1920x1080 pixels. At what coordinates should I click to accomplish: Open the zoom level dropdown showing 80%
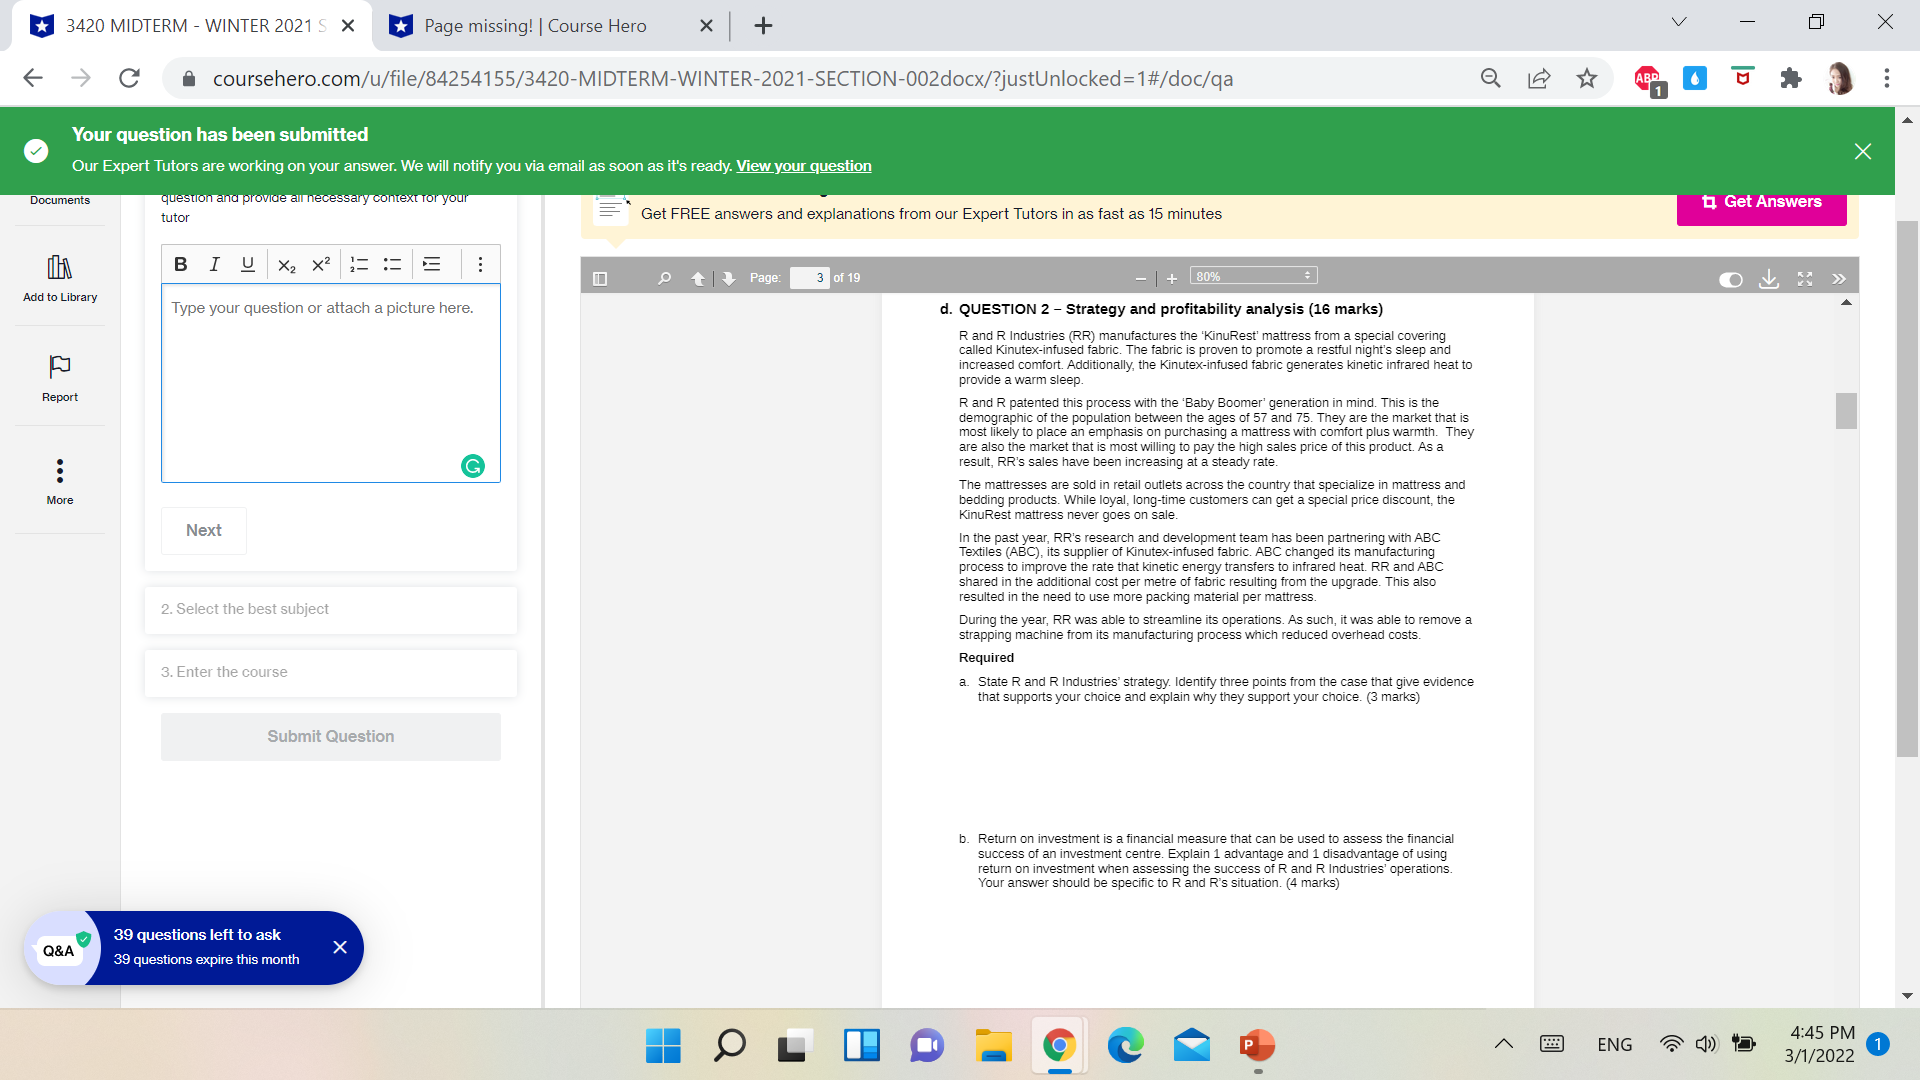point(1252,274)
